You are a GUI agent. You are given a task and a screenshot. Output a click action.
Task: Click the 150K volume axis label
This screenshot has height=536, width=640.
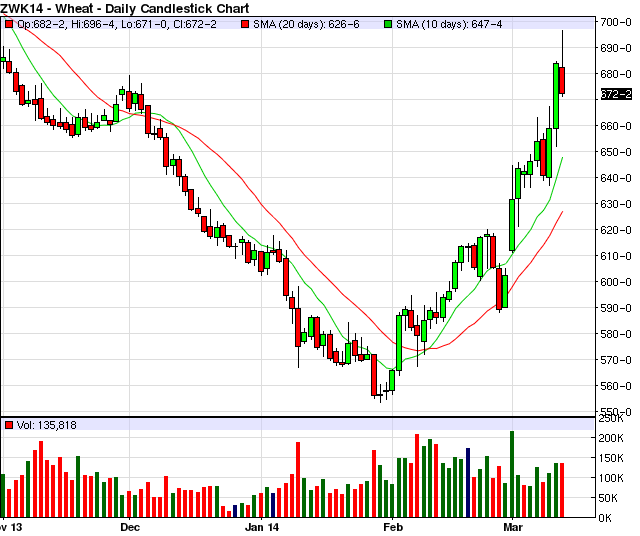[x=611, y=458]
